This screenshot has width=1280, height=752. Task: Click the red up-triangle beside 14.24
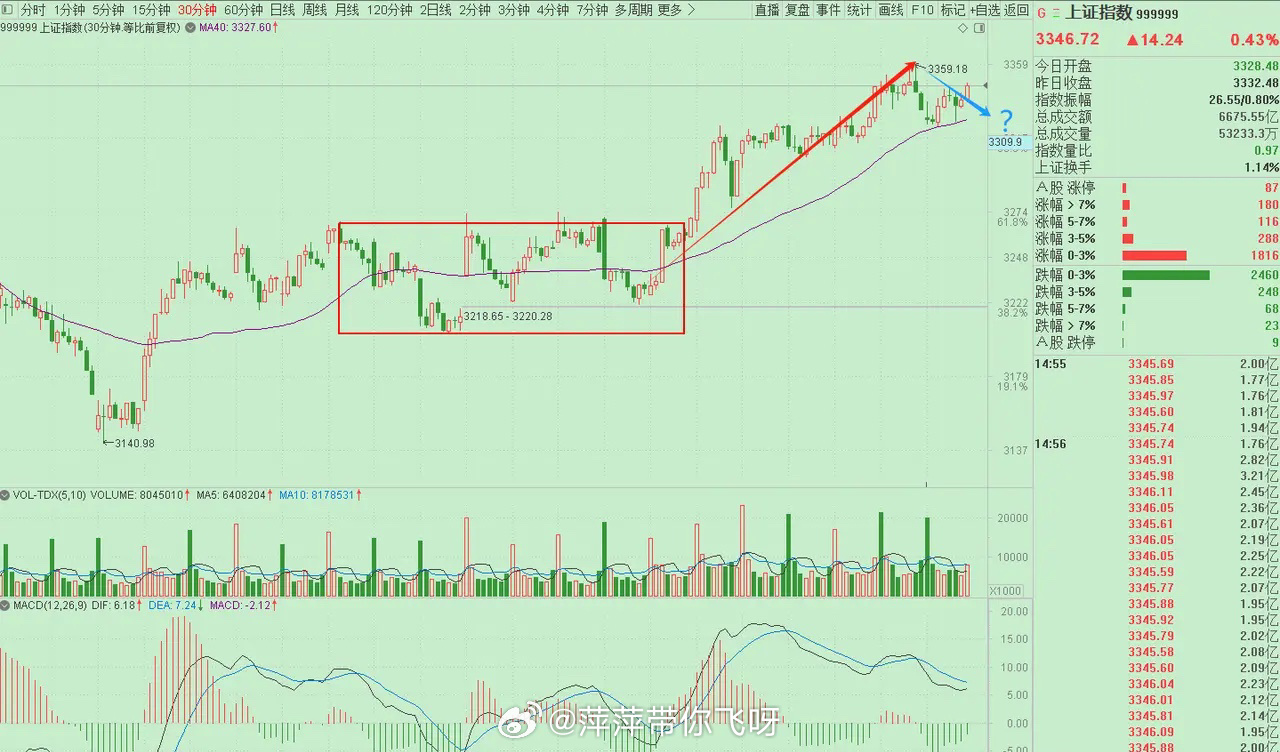(1131, 40)
